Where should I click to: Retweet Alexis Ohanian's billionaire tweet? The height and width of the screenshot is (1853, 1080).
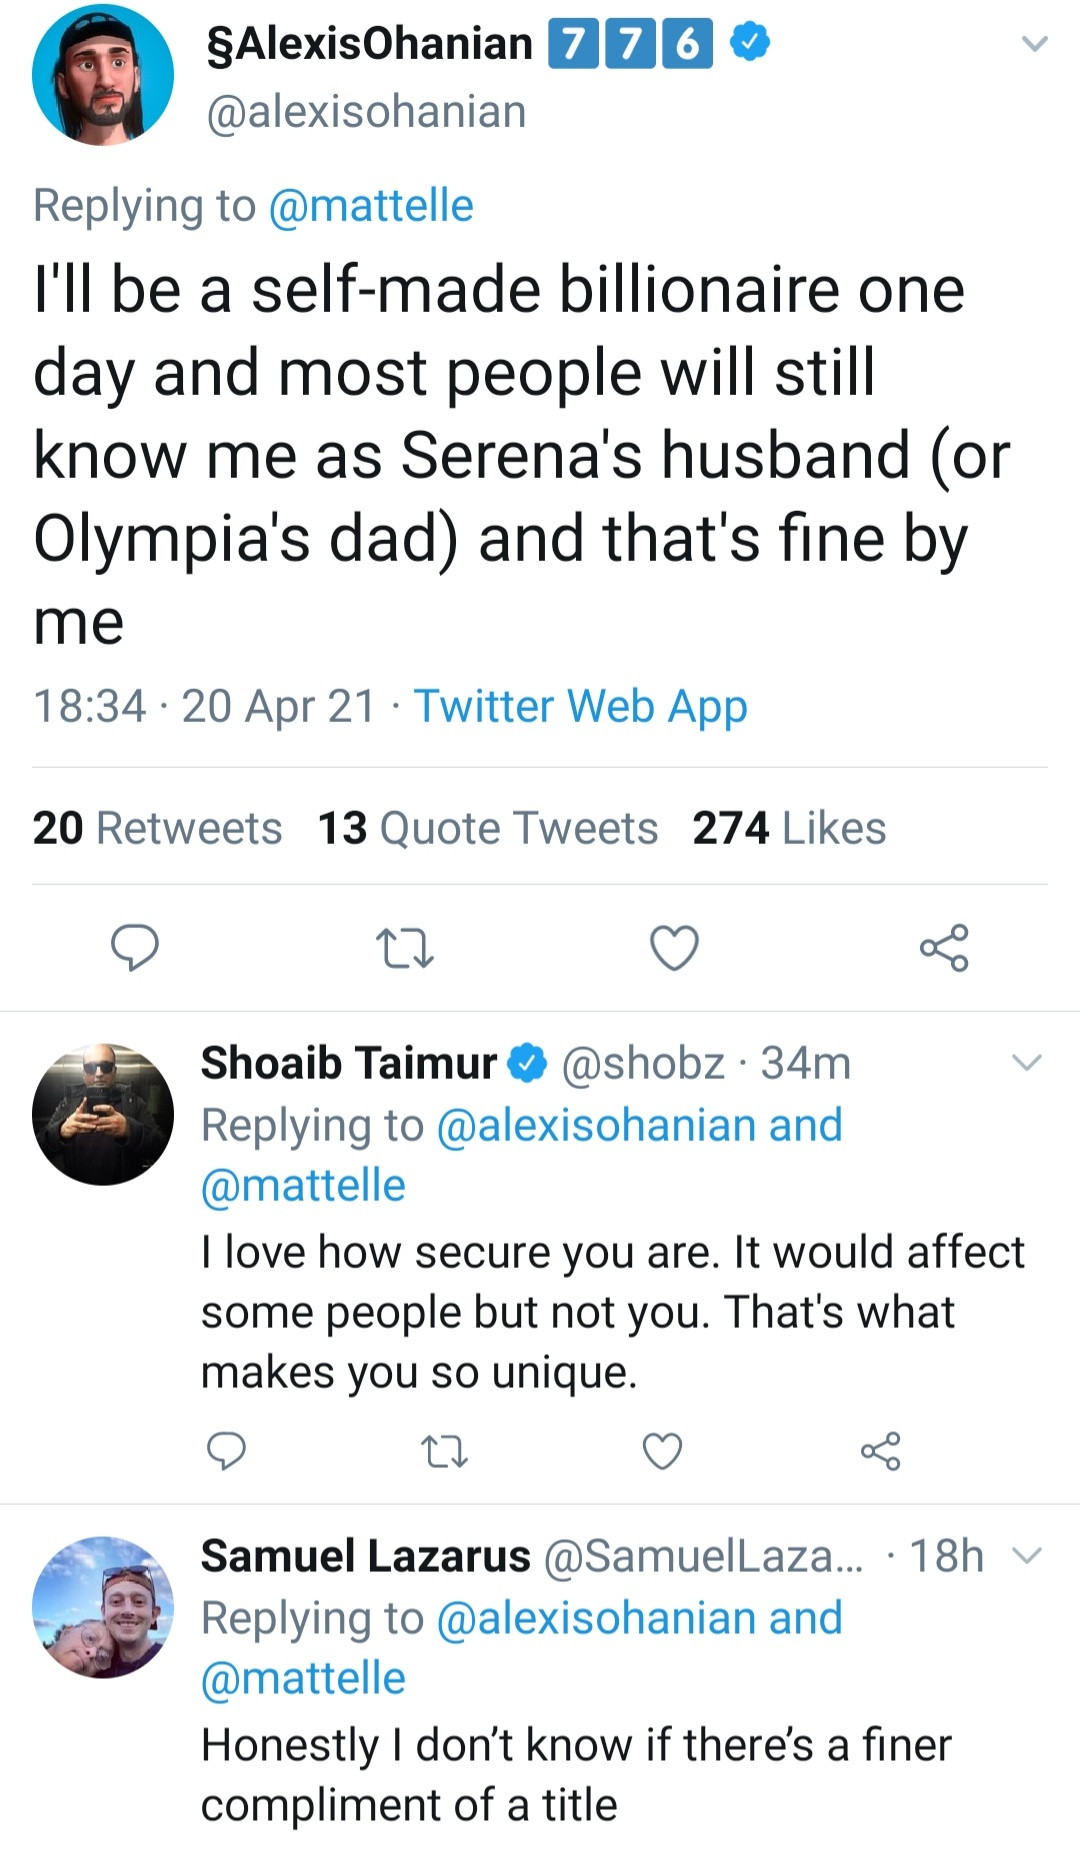[x=404, y=948]
